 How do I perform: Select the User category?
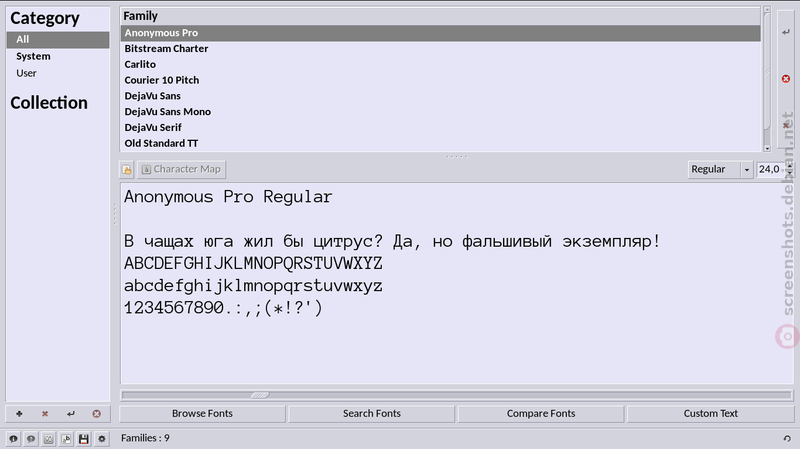[x=58, y=73]
